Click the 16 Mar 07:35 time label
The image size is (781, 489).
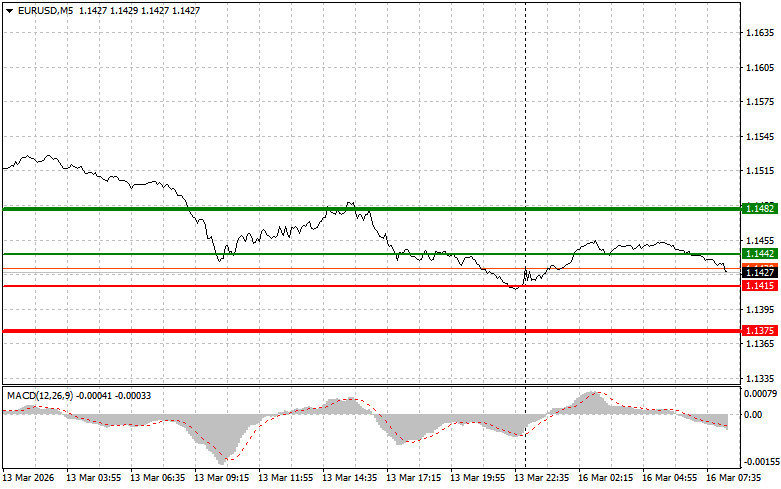(x=734, y=478)
